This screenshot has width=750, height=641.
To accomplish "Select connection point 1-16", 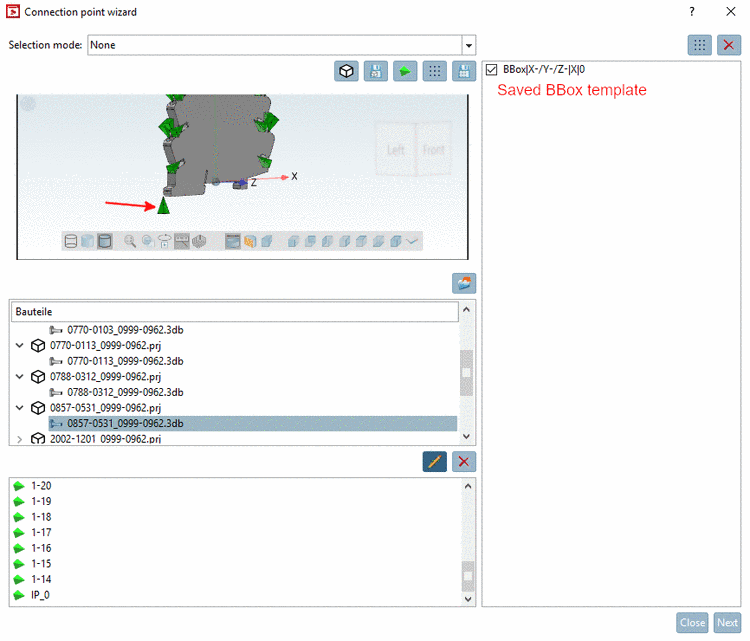I will tap(41, 548).
